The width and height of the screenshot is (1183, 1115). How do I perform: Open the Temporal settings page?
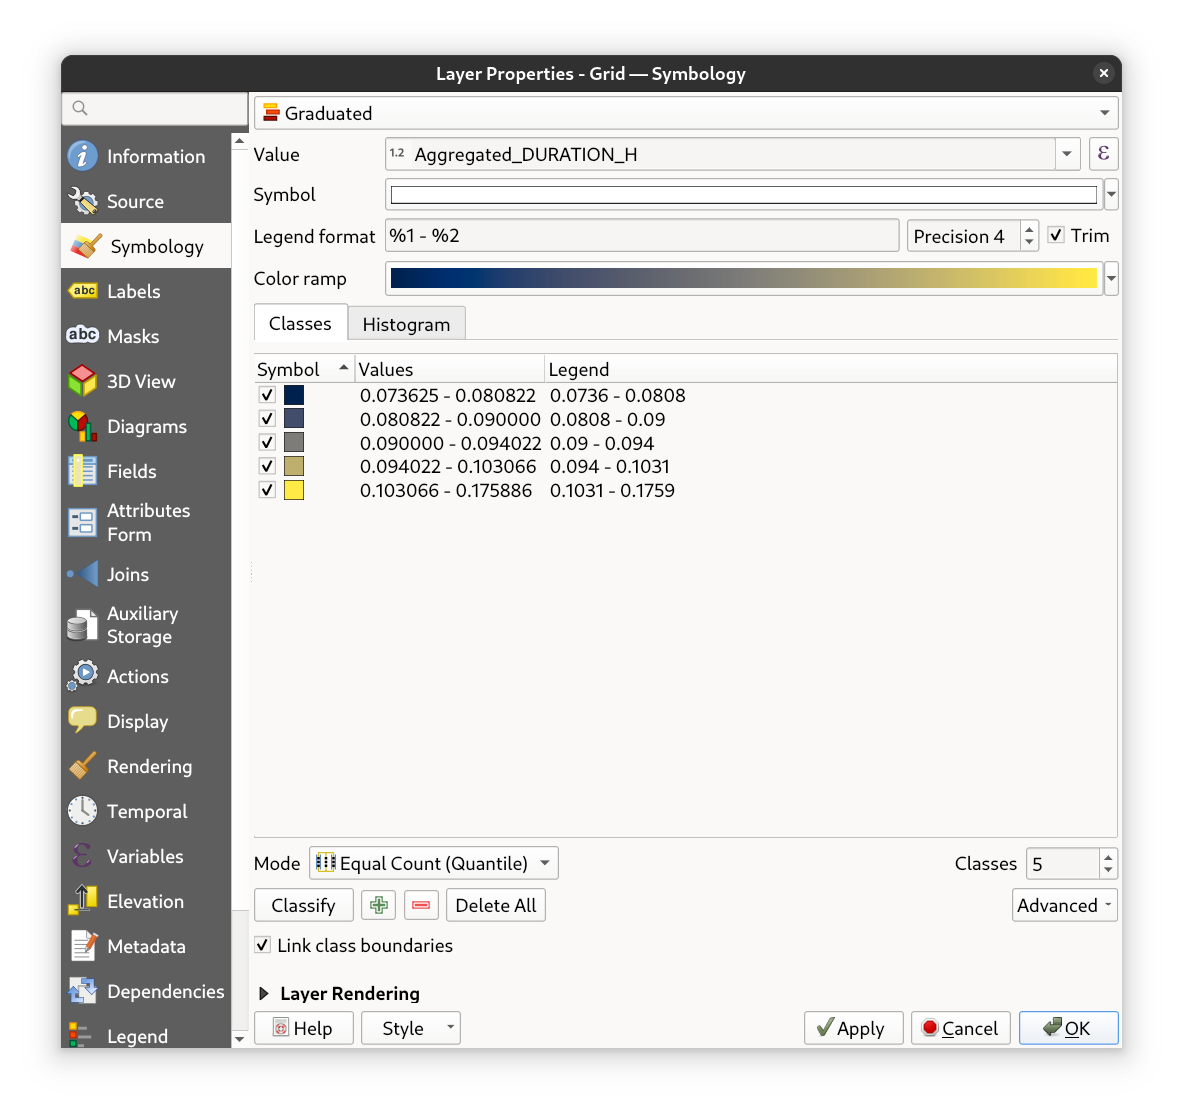point(146,811)
